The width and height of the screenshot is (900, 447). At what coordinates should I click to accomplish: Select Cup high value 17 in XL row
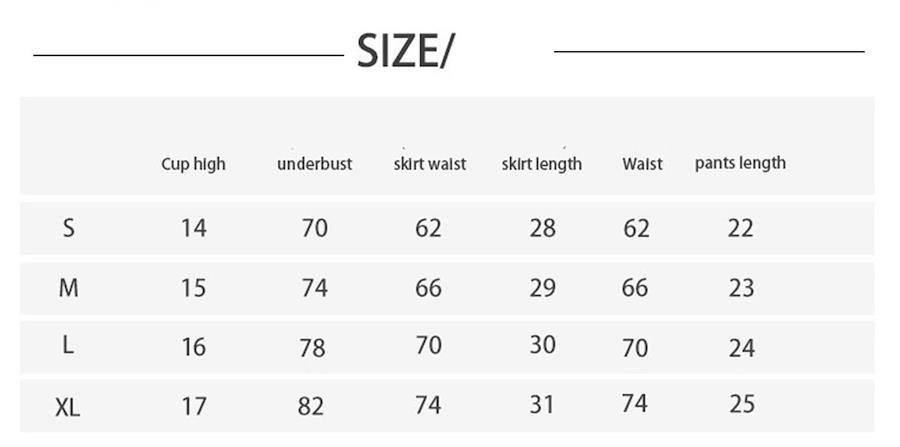pos(193,406)
